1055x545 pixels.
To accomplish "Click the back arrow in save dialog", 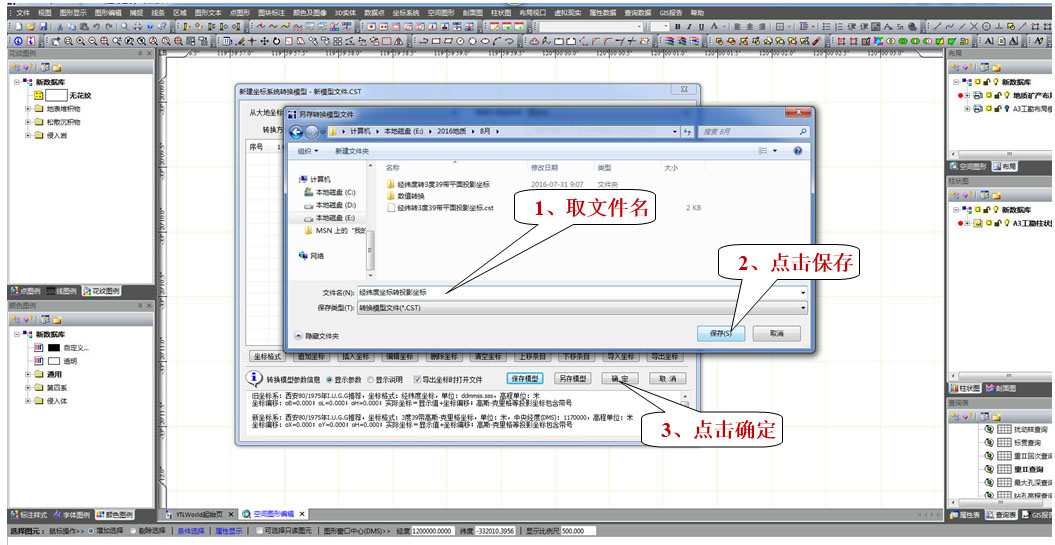I will pyautogui.click(x=297, y=131).
